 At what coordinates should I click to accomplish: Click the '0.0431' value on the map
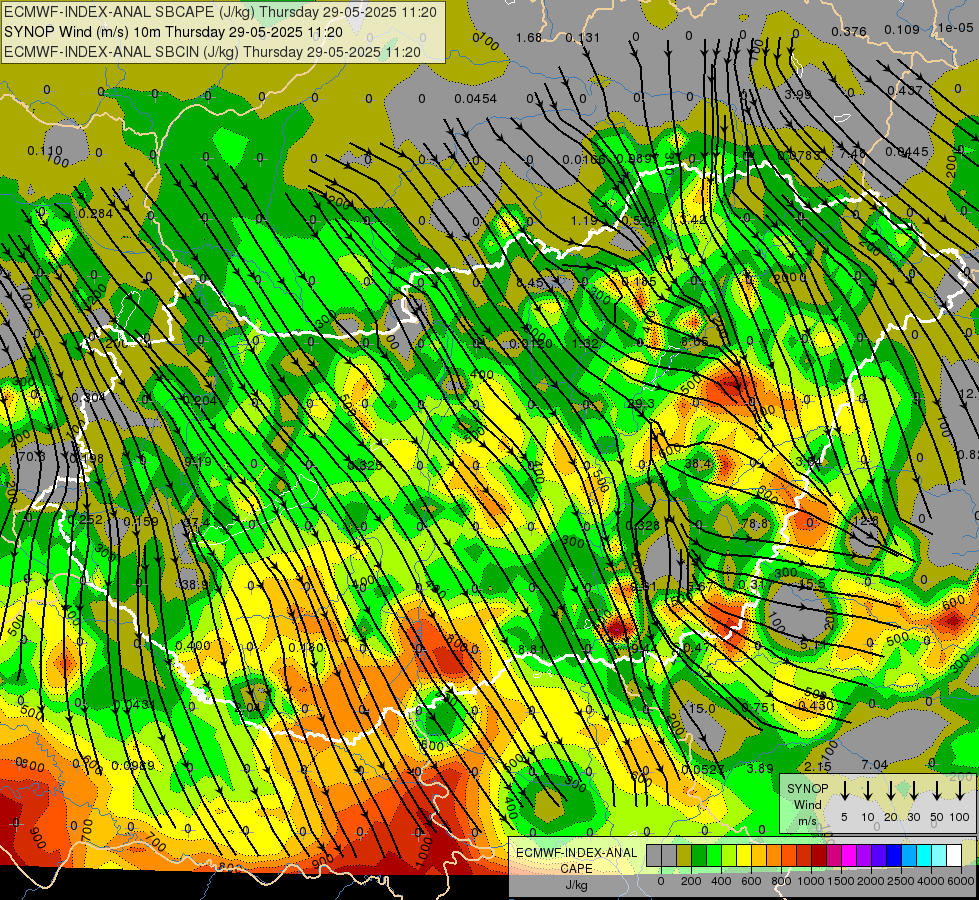pos(135,704)
